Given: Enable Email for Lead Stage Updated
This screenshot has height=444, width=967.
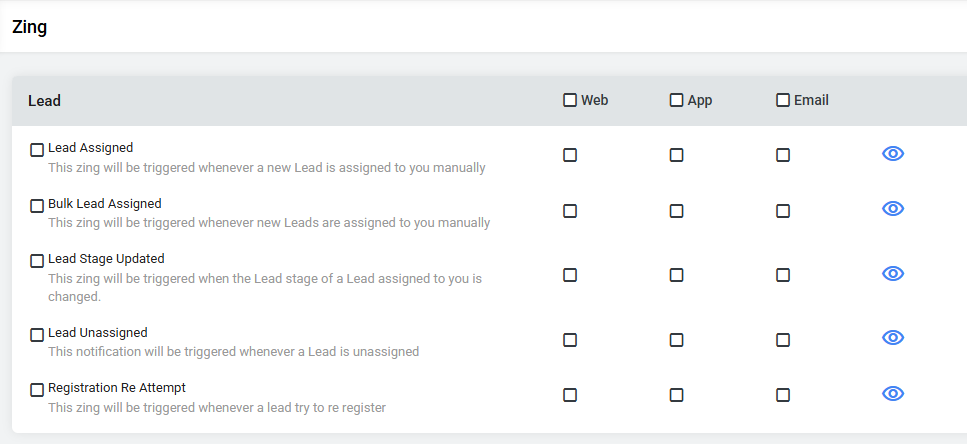Looking at the screenshot, I should pos(783,274).
